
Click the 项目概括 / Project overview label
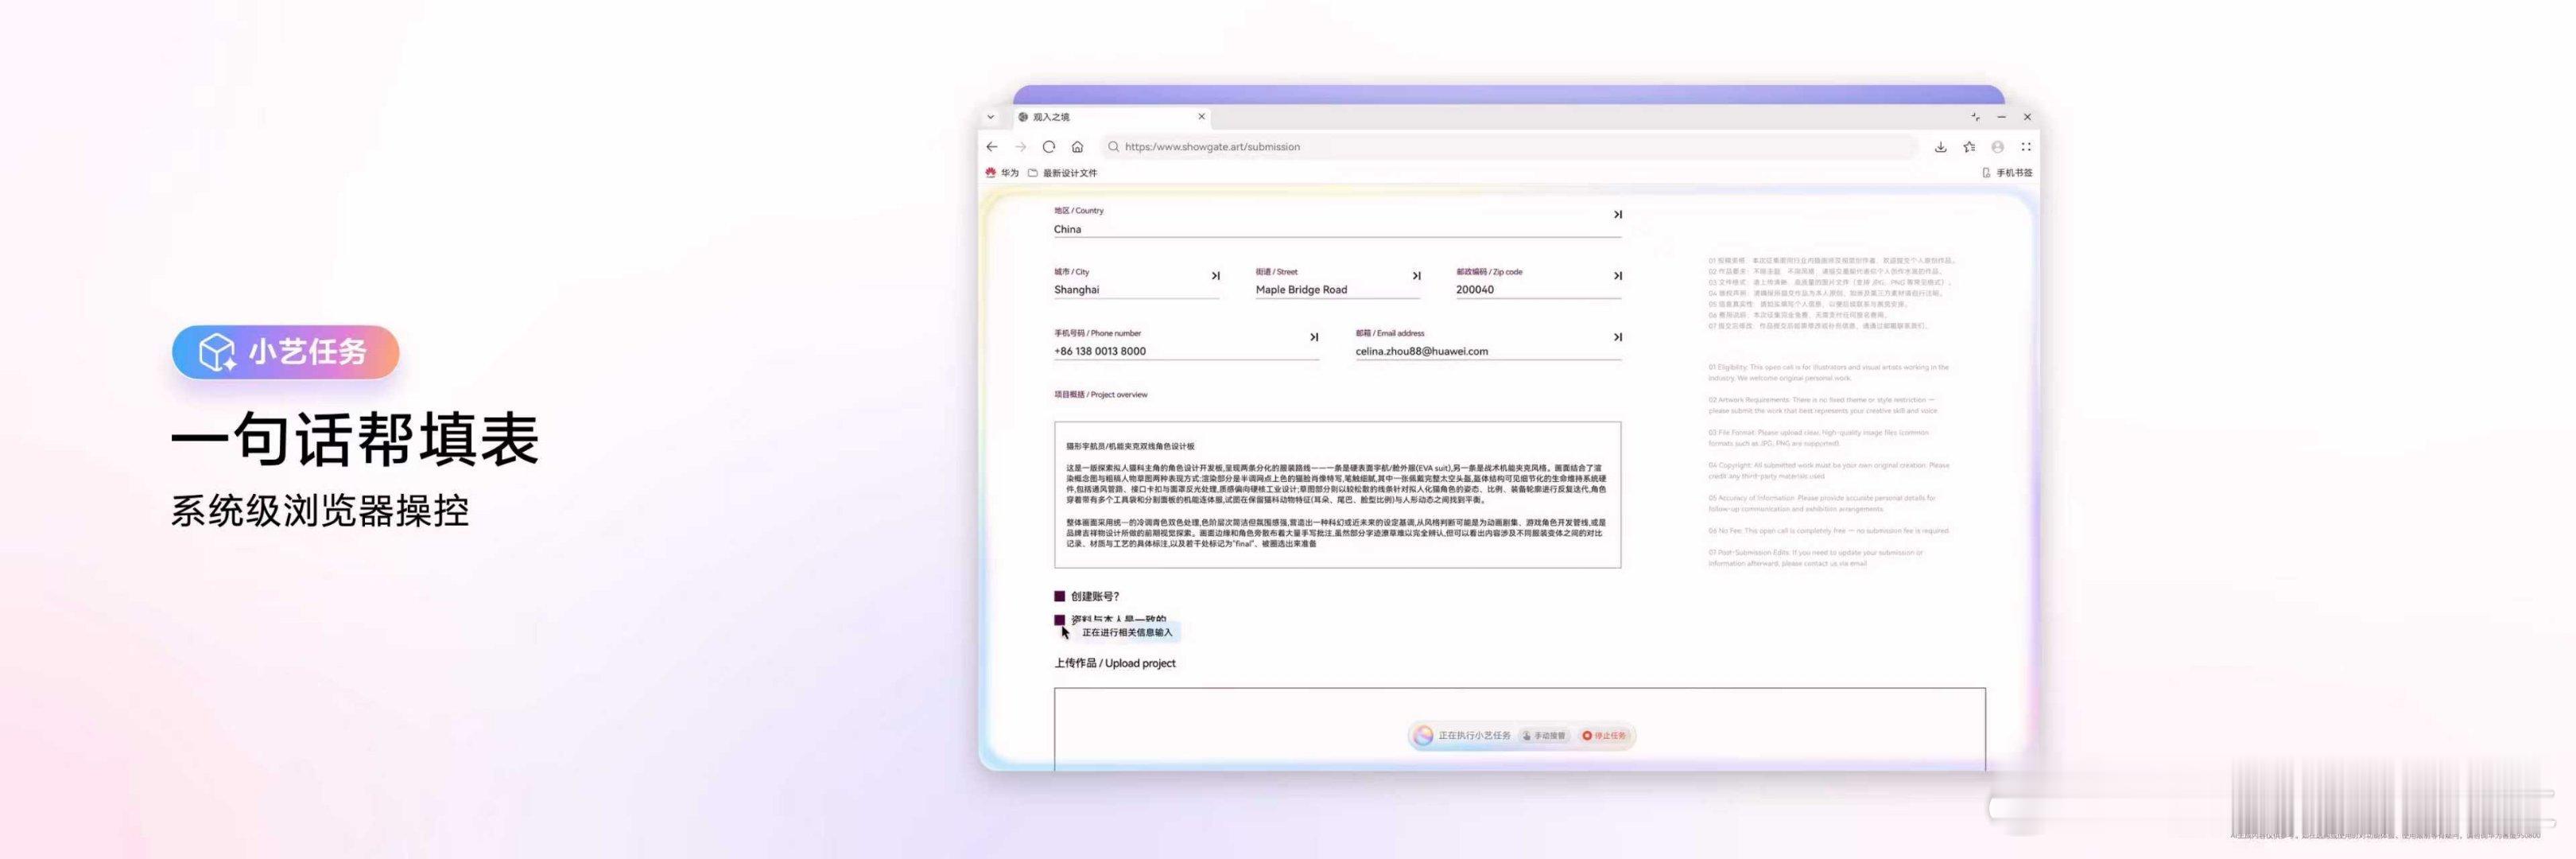(1101, 395)
